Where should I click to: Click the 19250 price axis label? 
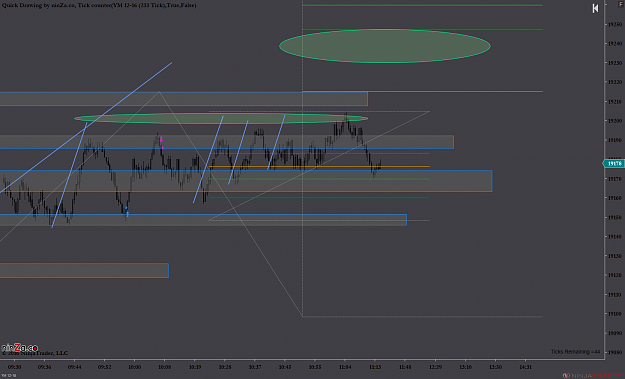615,24
